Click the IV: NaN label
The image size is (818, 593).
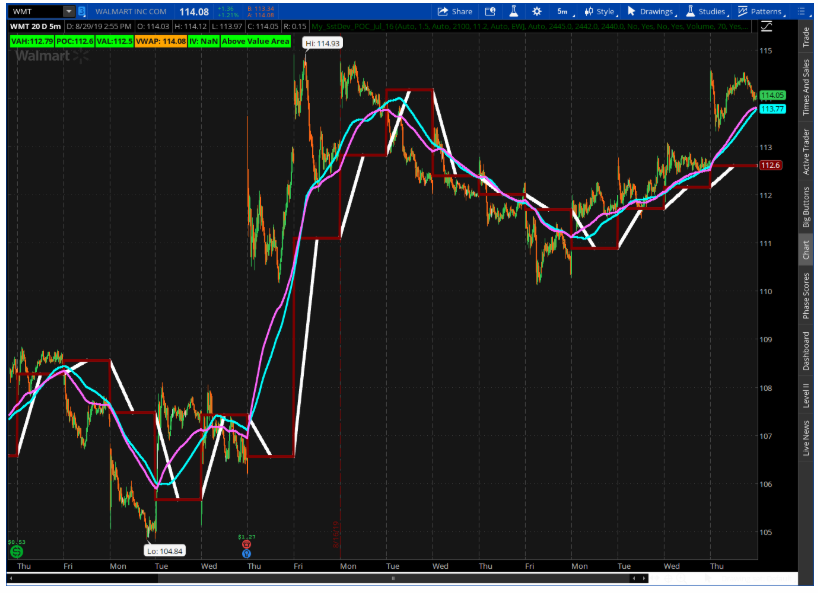203,41
